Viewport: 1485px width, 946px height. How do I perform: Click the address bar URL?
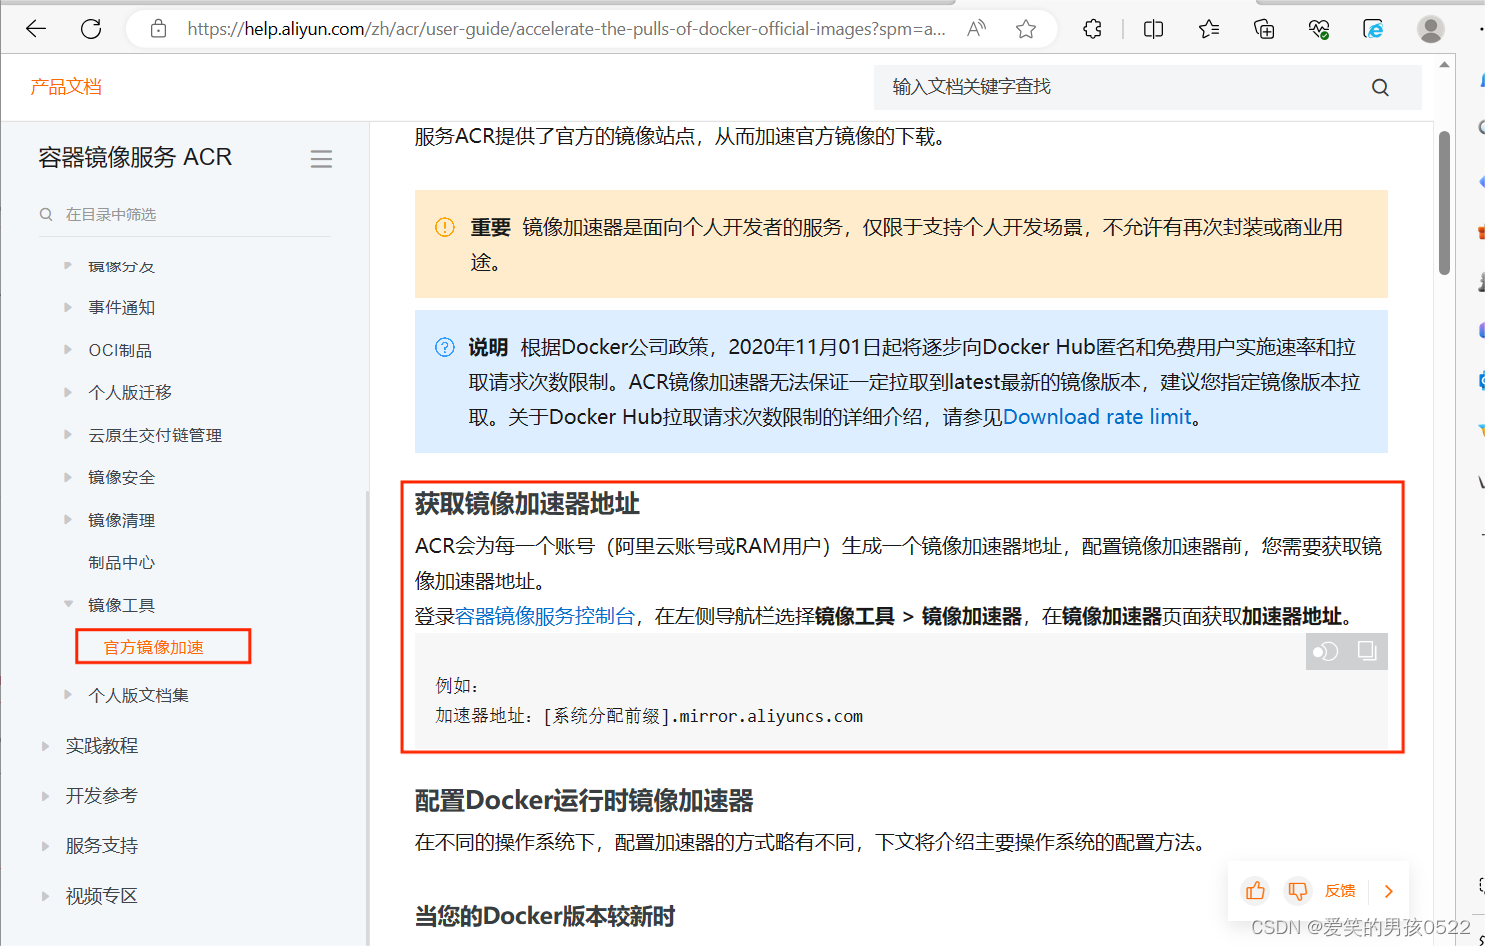tap(566, 29)
